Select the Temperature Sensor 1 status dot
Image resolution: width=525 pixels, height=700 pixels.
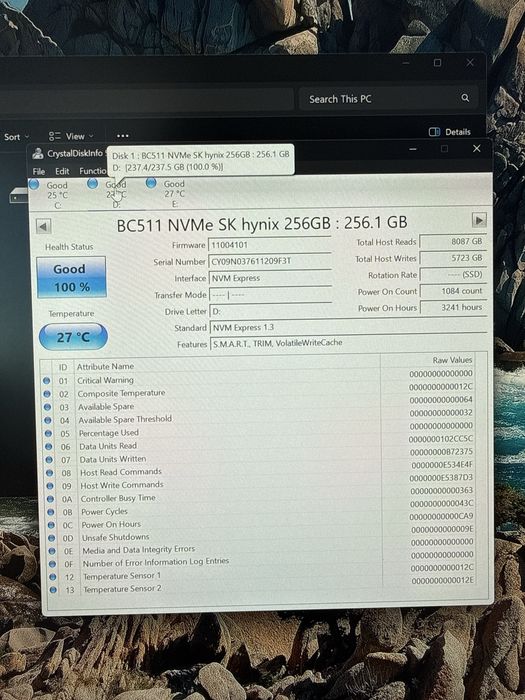(53, 577)
